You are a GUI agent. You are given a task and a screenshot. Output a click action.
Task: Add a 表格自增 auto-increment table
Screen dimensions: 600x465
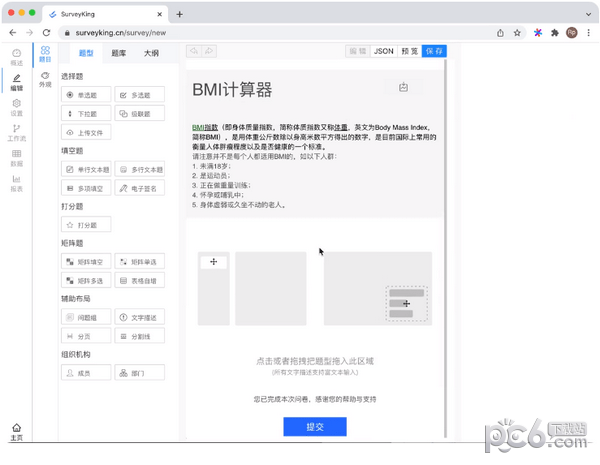pos(140,280)
